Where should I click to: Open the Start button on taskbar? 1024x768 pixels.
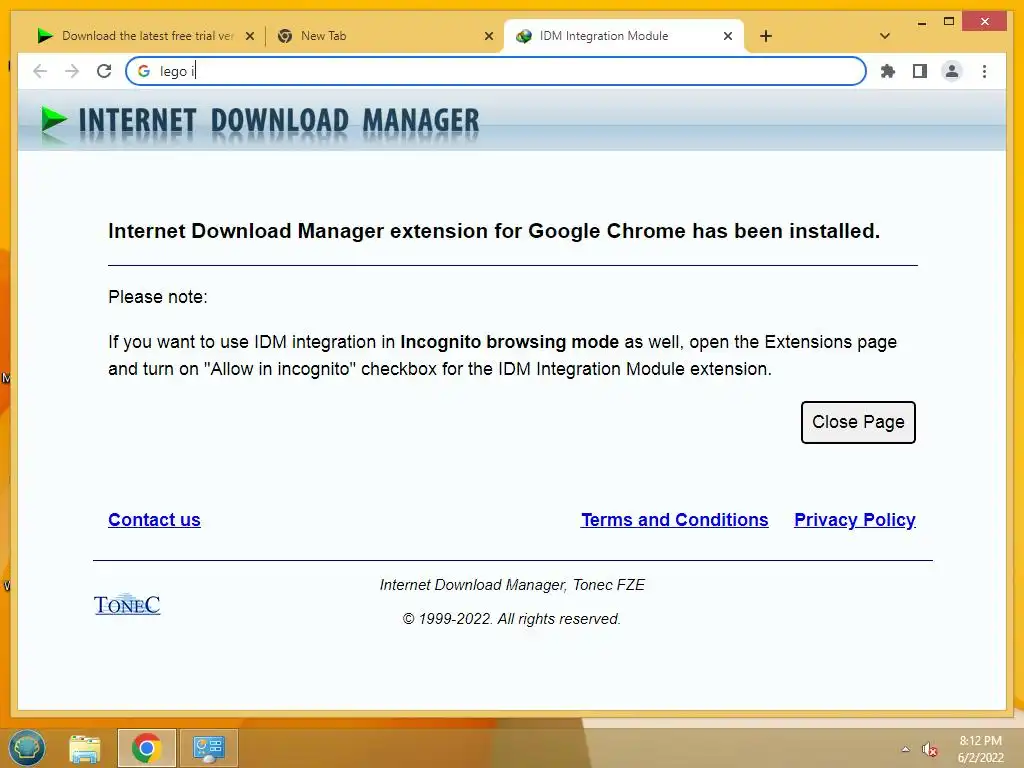[26, 748]
